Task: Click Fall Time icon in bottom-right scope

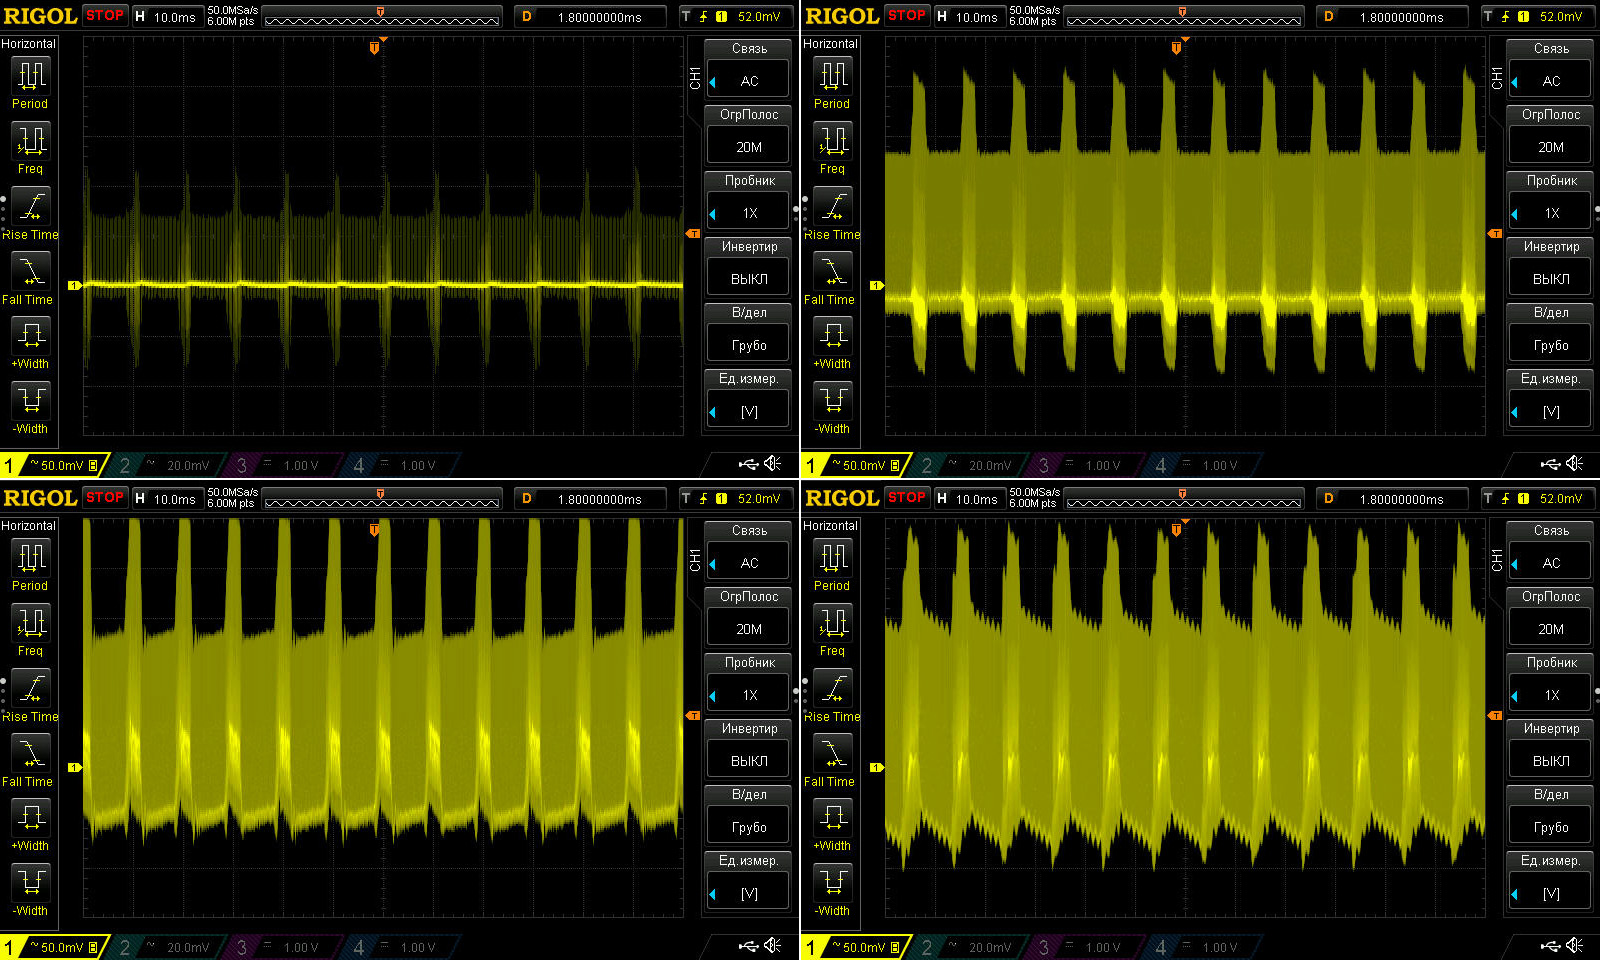Action: coord(832,753)
